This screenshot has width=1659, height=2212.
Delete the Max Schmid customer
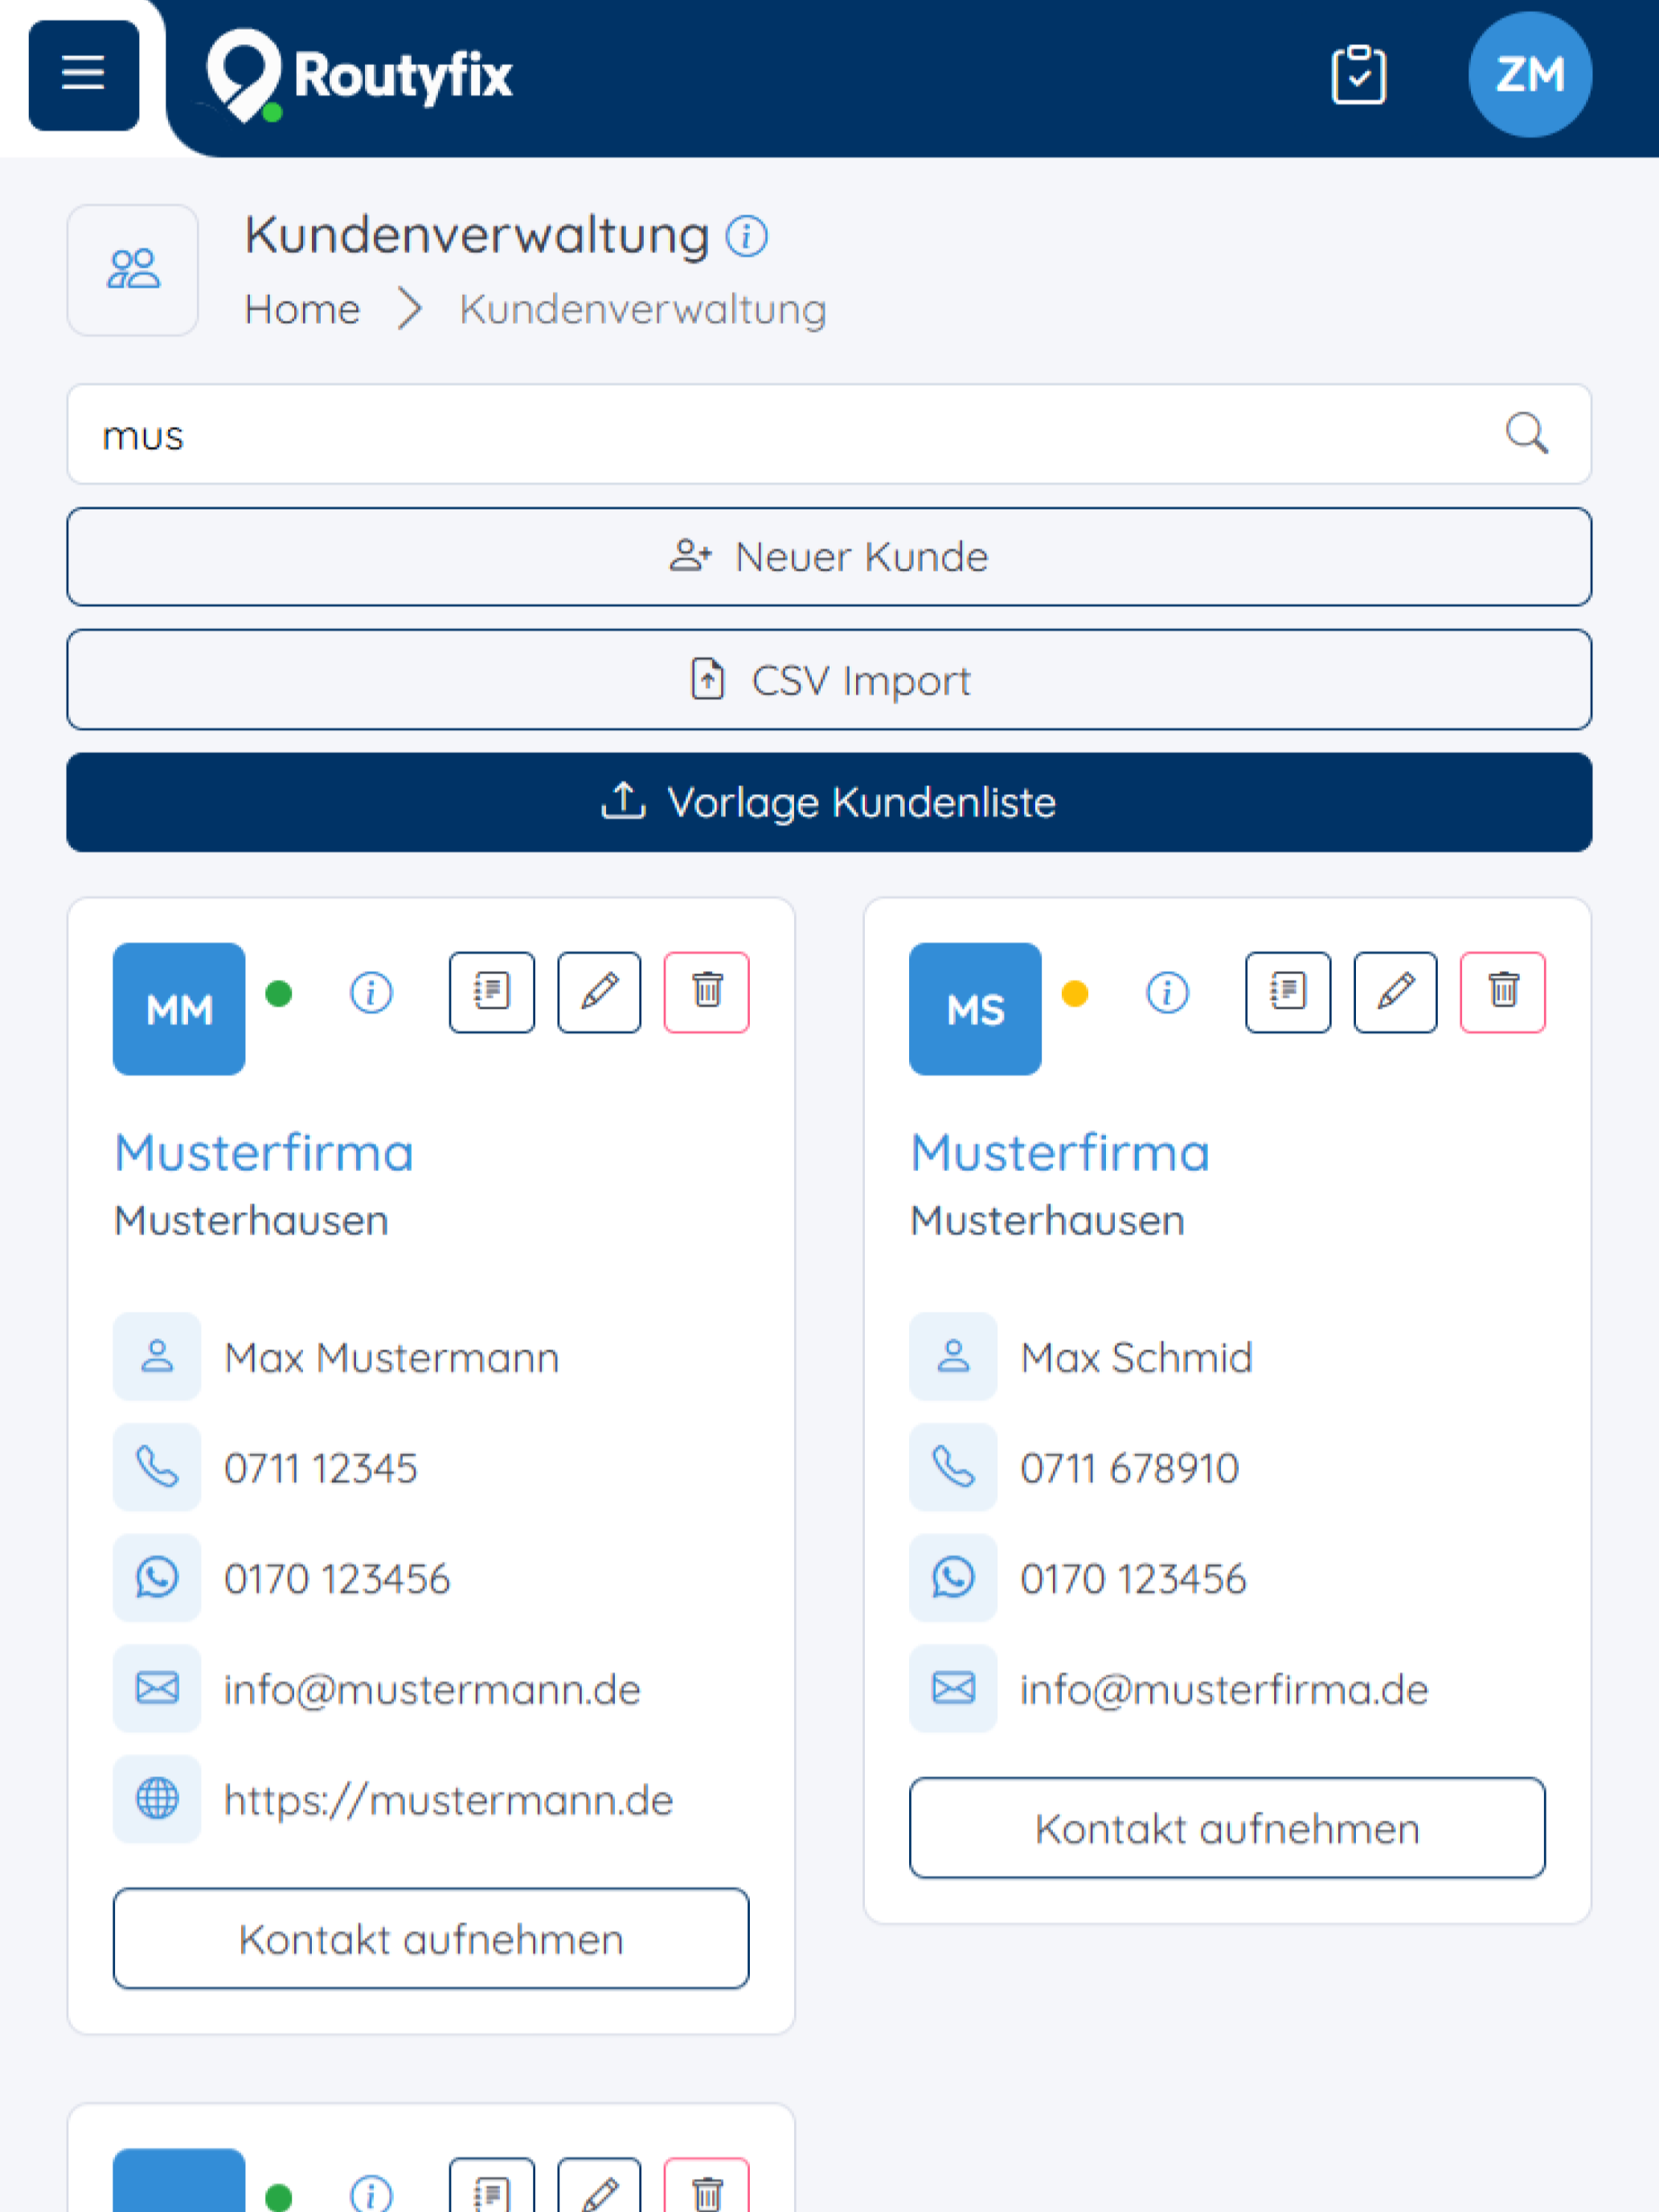(x=1503, y=992)
